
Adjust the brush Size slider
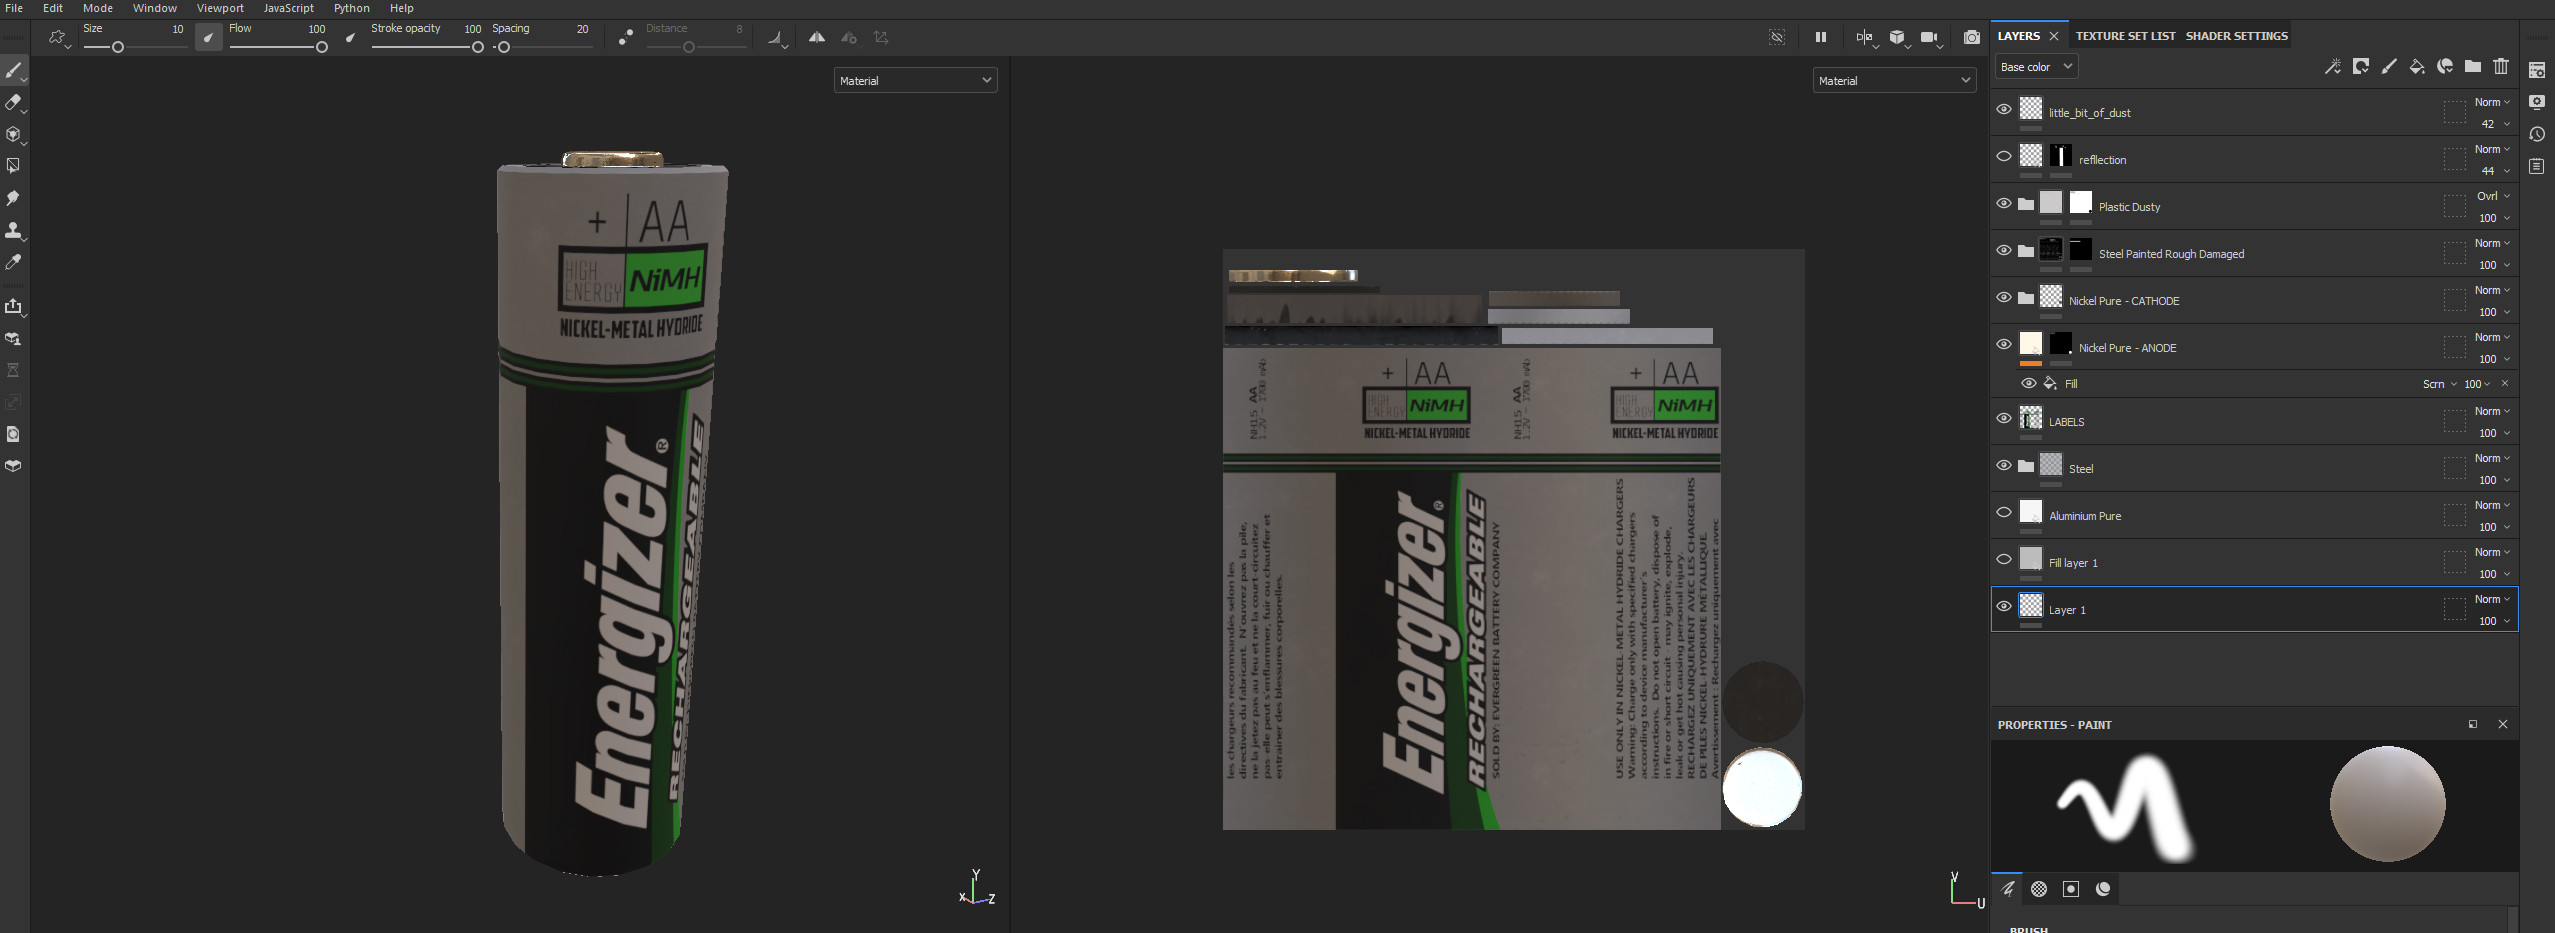(x=134, y=47)
